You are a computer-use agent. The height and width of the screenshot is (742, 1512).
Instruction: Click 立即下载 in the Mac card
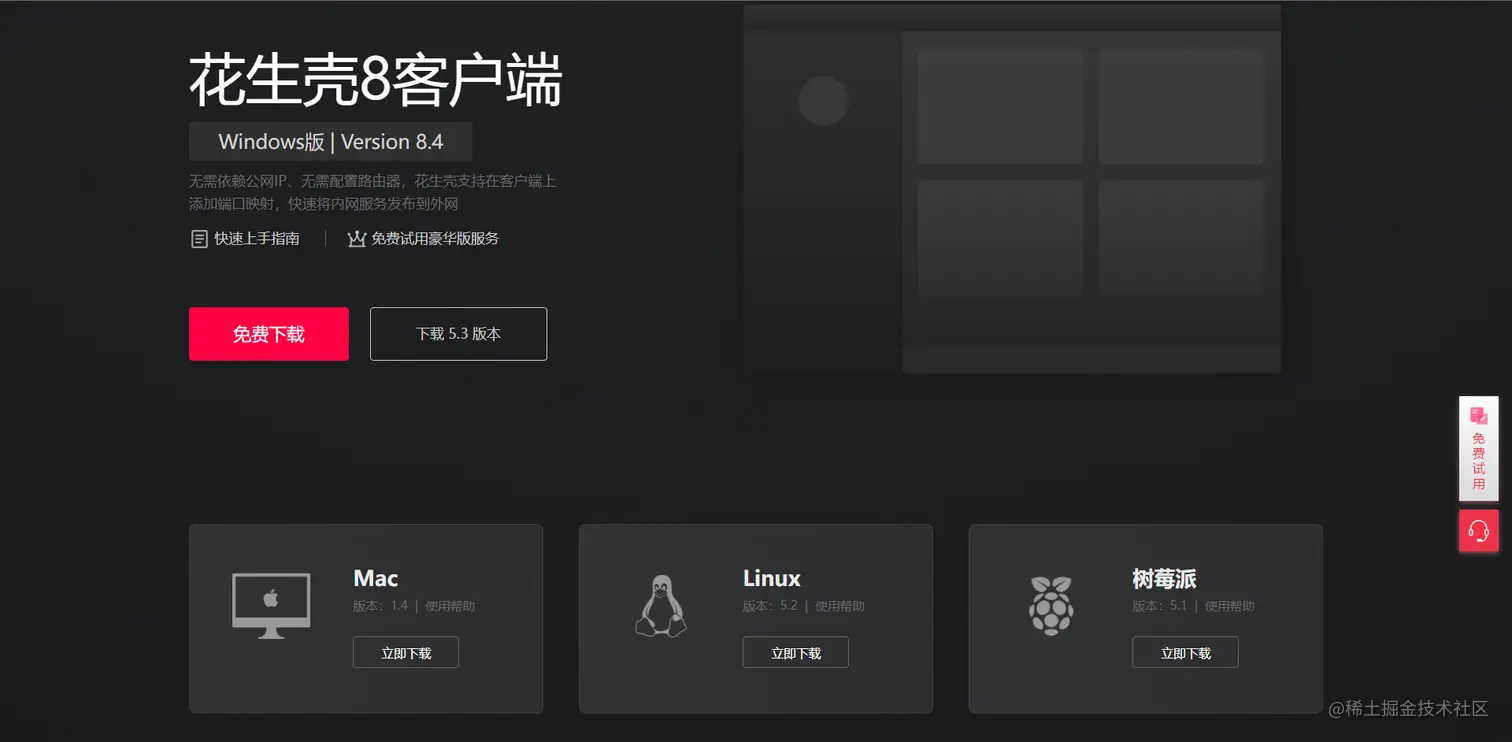coord(406,652)
